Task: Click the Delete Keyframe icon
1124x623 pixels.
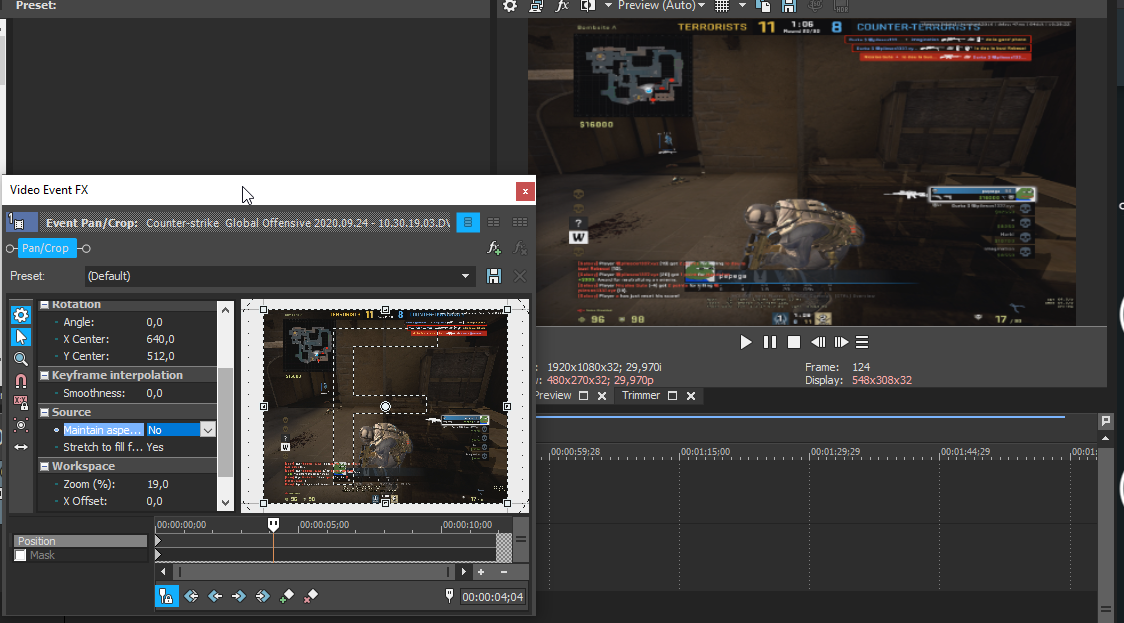Action: tap(310, 596)
